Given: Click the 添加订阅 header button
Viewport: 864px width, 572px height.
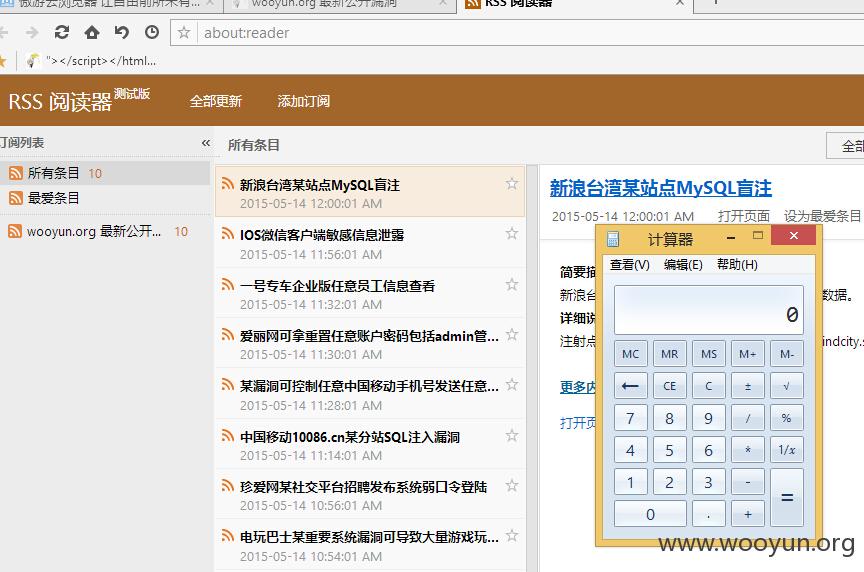Looking at the screenshot, I should [303, 101].
